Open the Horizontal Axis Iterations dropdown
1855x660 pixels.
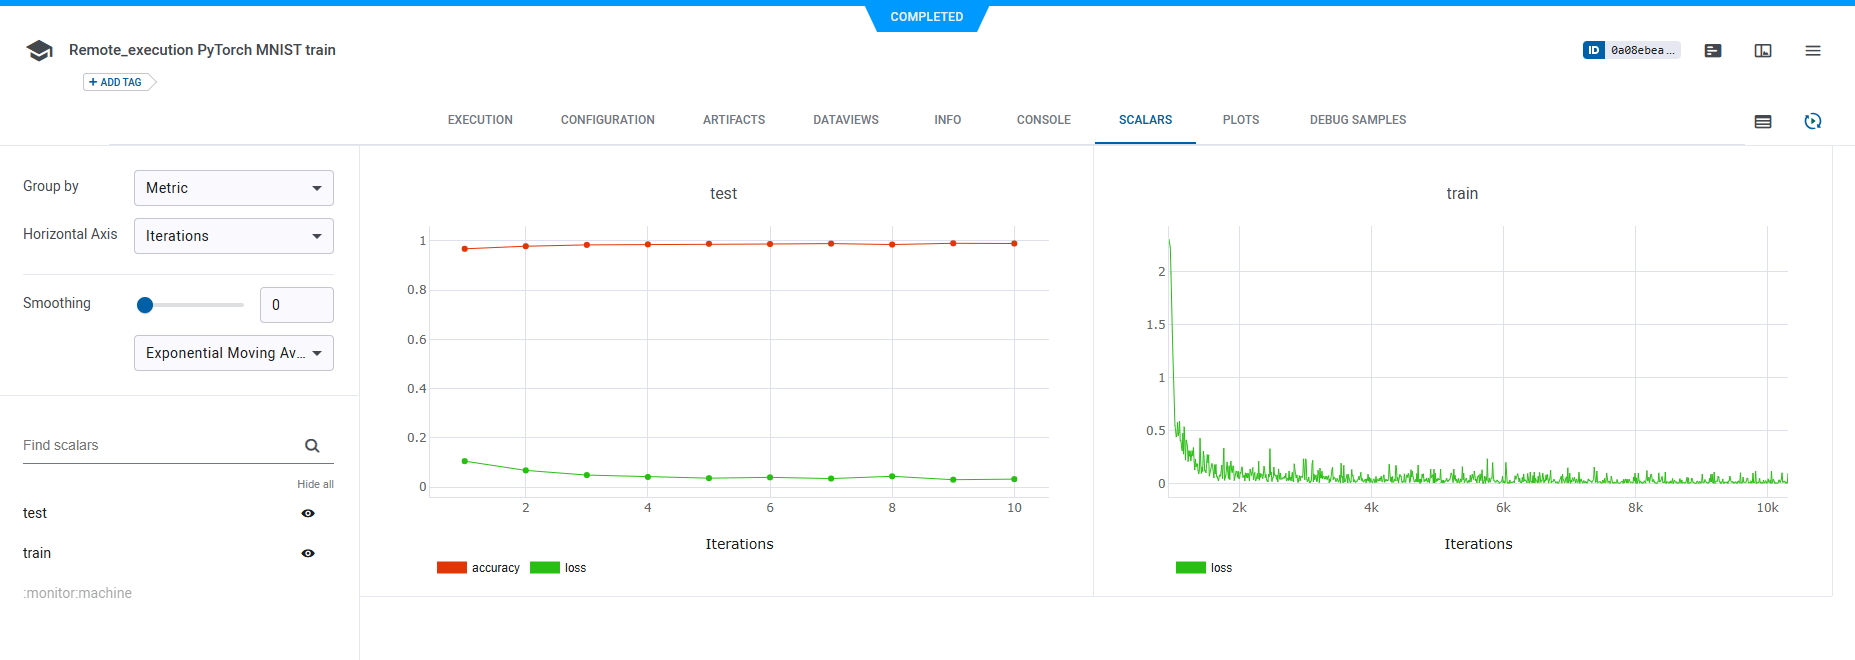tap(234, 236)
